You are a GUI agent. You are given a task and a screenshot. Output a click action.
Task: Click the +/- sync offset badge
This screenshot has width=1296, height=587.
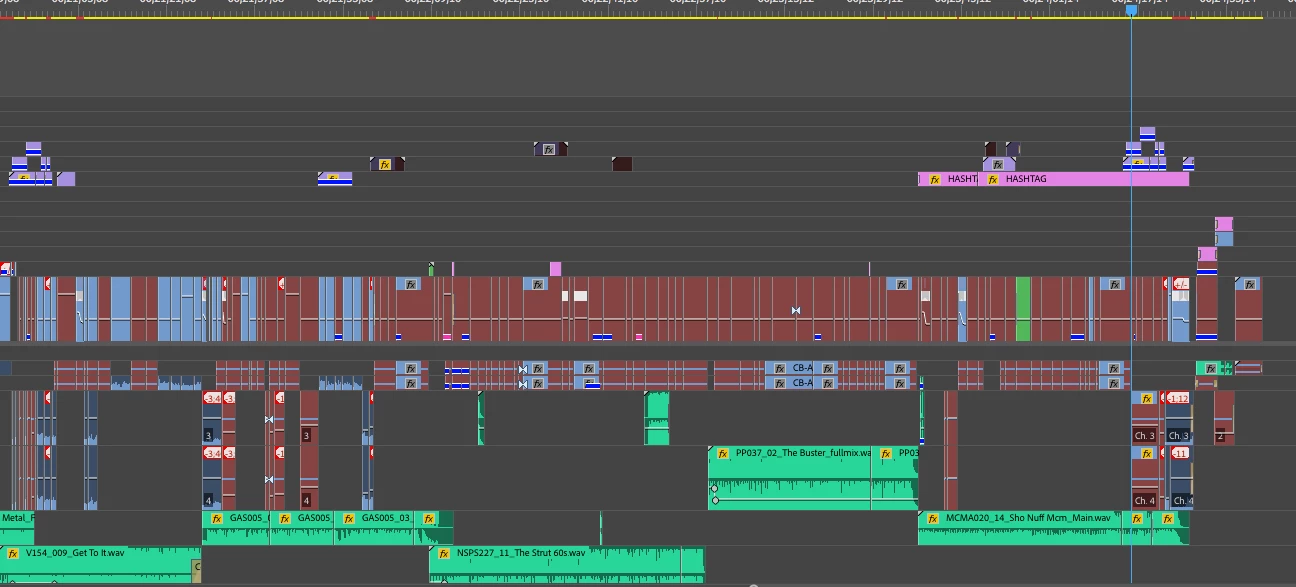[x=1180, y=284]
